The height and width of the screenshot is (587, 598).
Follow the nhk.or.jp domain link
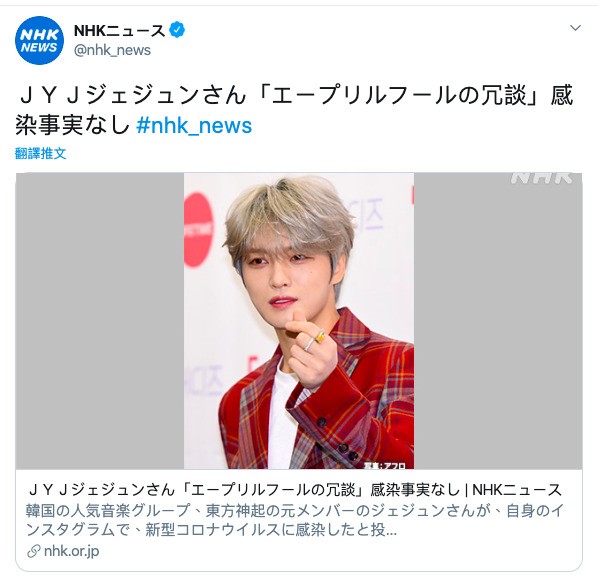(72, 551)
